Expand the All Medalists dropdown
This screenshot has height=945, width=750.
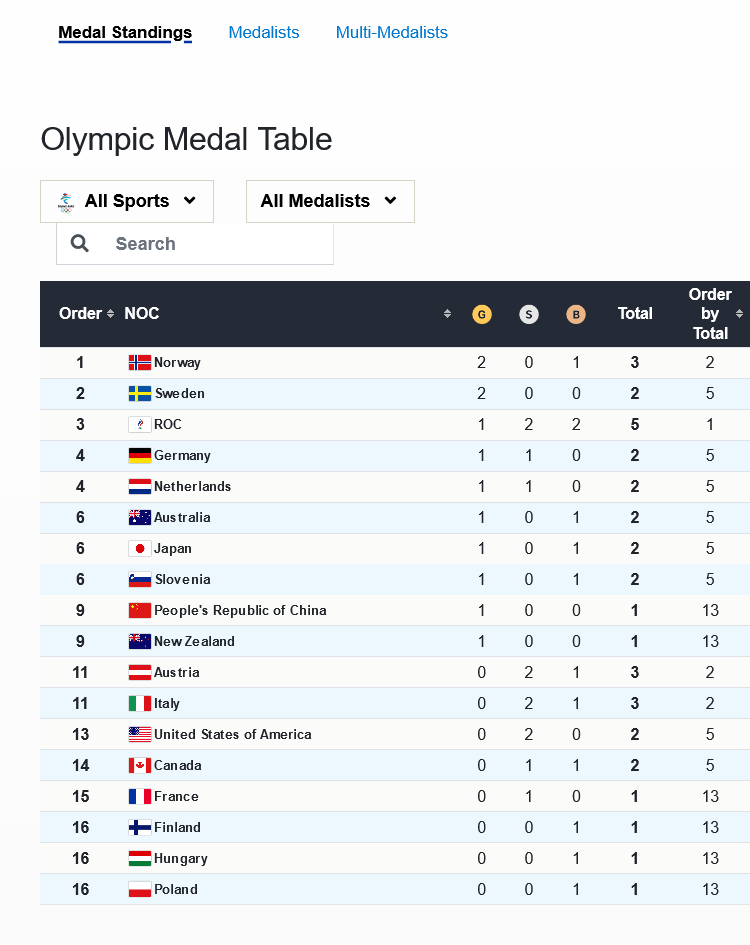click(x=330, y=201)
